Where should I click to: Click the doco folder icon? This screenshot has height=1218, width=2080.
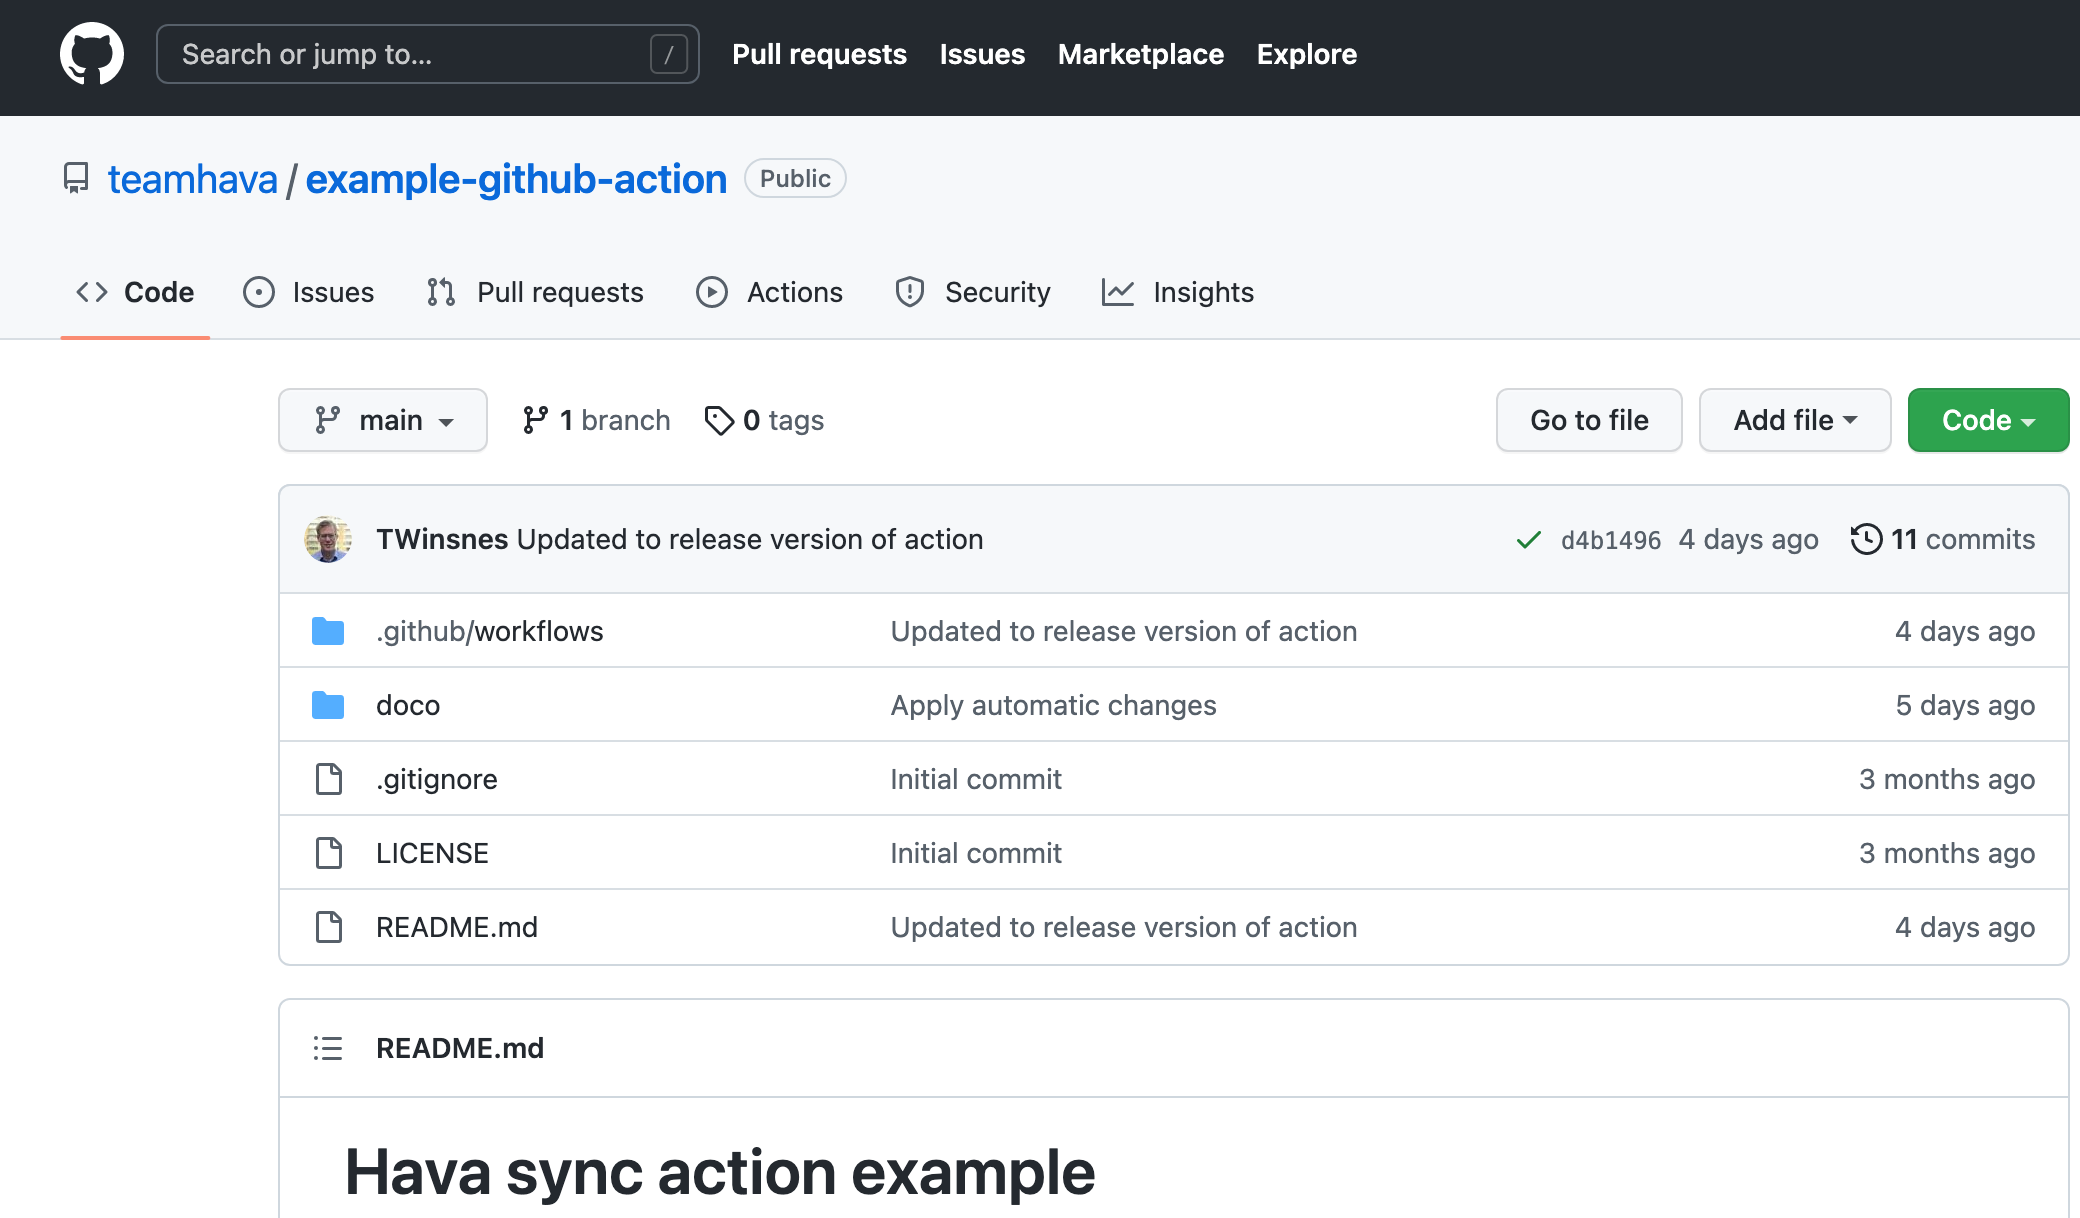(x=328, y=706)
